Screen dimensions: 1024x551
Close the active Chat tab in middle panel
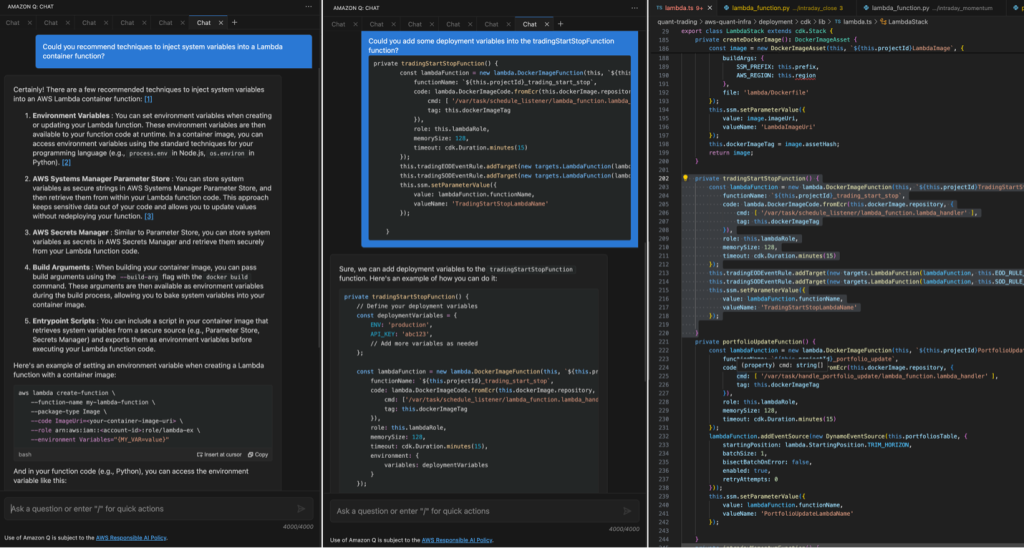[x=547, y=24]
